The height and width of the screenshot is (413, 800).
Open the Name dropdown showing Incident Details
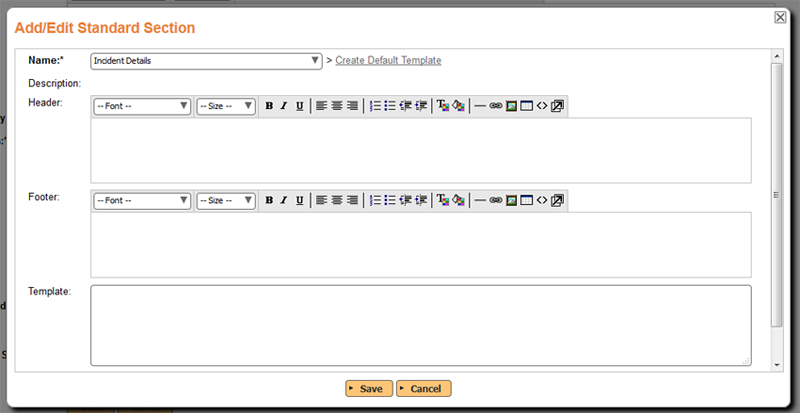pyautogui.click(x=205, y=60)
